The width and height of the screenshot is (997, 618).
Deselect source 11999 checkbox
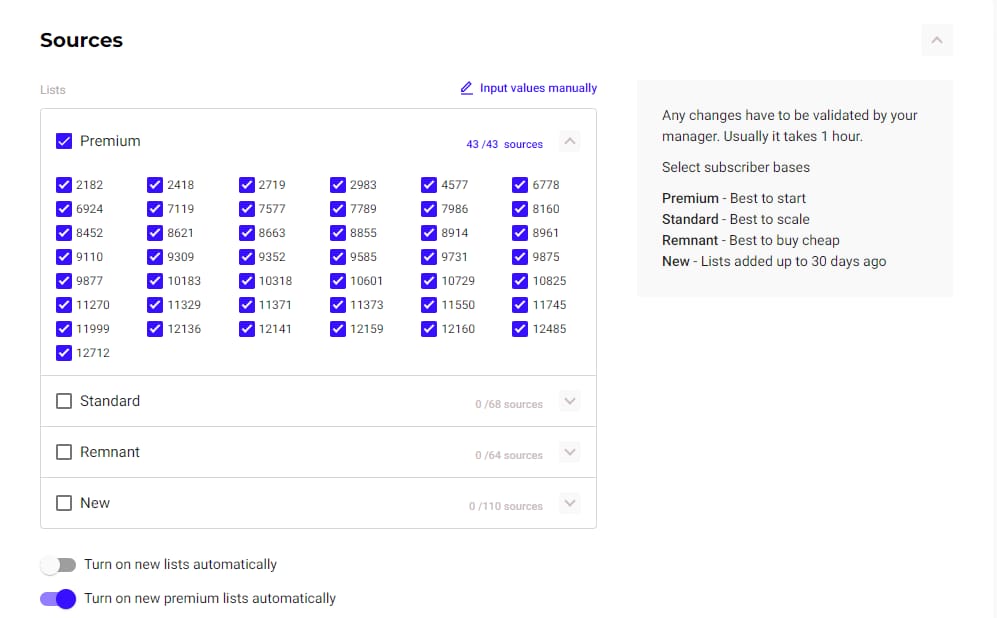[x=64, y=329]
